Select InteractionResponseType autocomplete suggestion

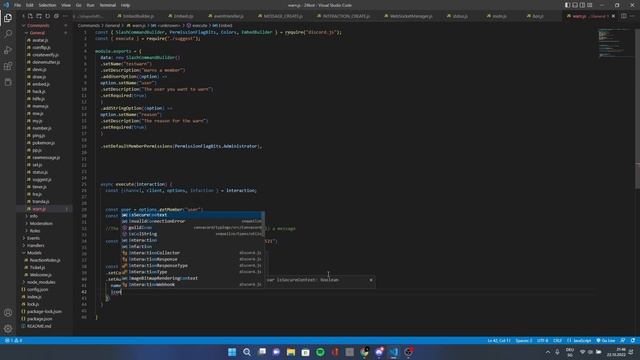pos(192,266)
